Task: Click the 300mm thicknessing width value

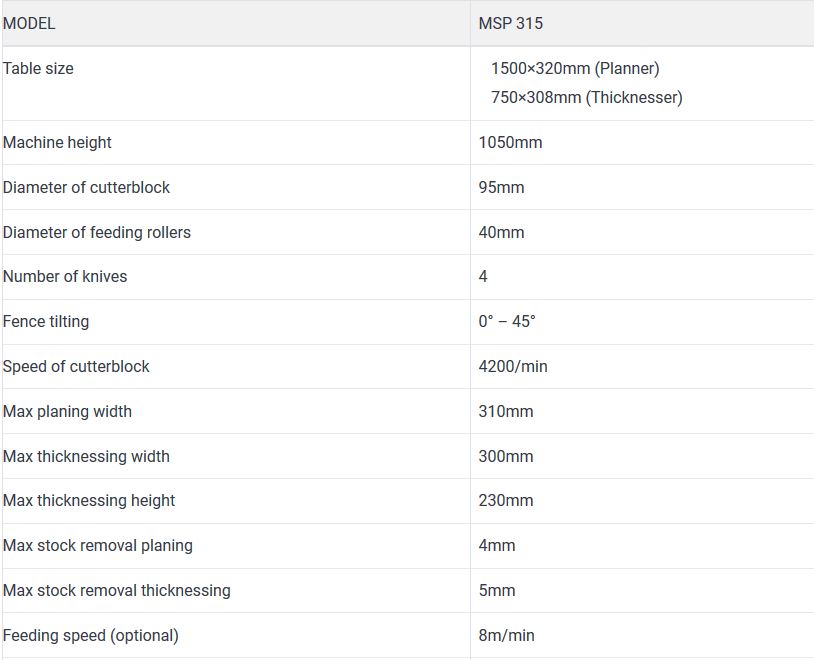Action: [506, 456]
